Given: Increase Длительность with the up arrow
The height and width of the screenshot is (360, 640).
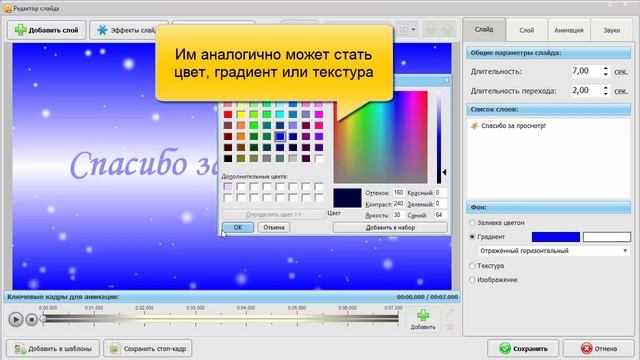Looking at the screenshot, I should pos(606,69).
